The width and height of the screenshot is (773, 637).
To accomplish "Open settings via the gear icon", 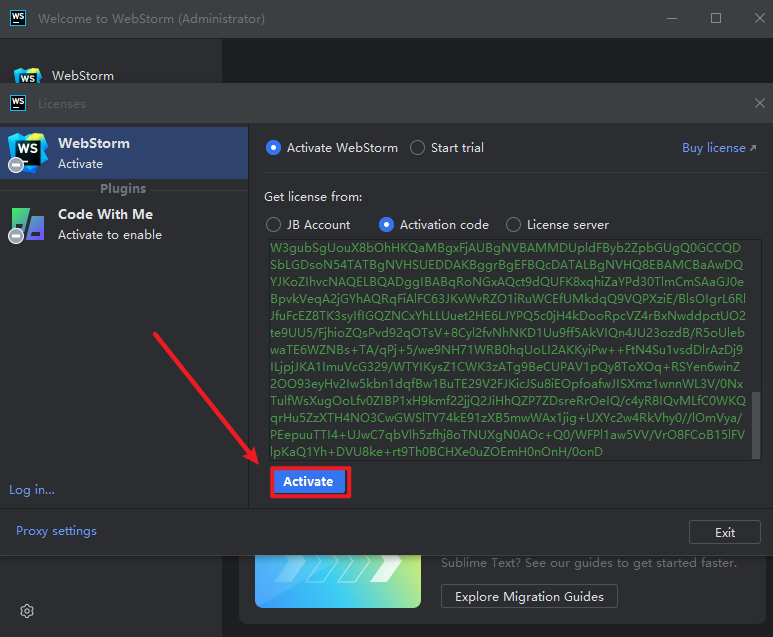I will click(x=27, y=611).
